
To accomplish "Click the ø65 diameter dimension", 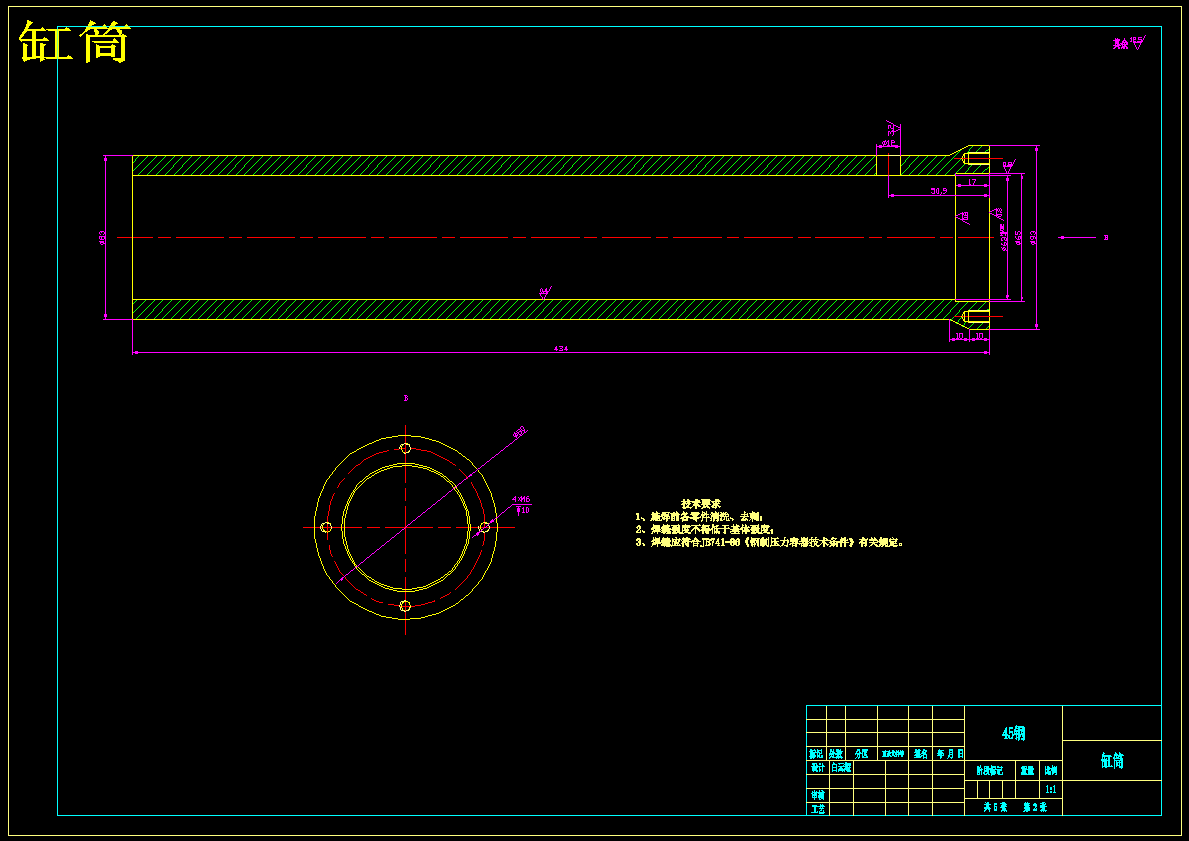I will [1018, 238].
